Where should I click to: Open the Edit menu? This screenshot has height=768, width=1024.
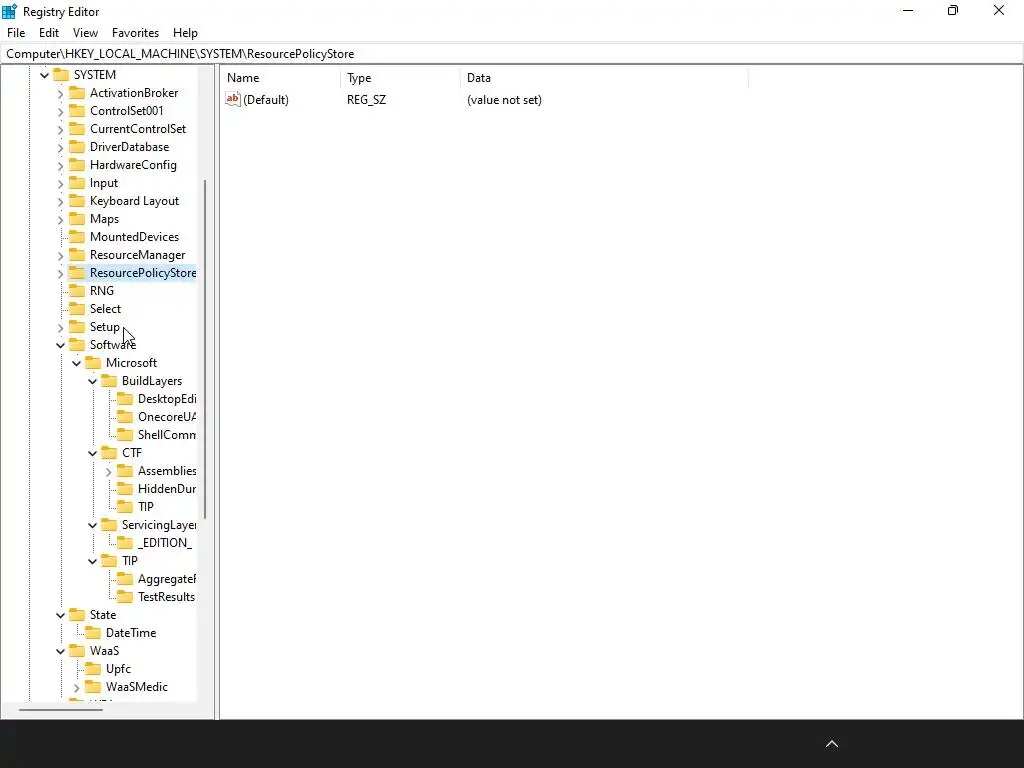[x=49, y=33]
